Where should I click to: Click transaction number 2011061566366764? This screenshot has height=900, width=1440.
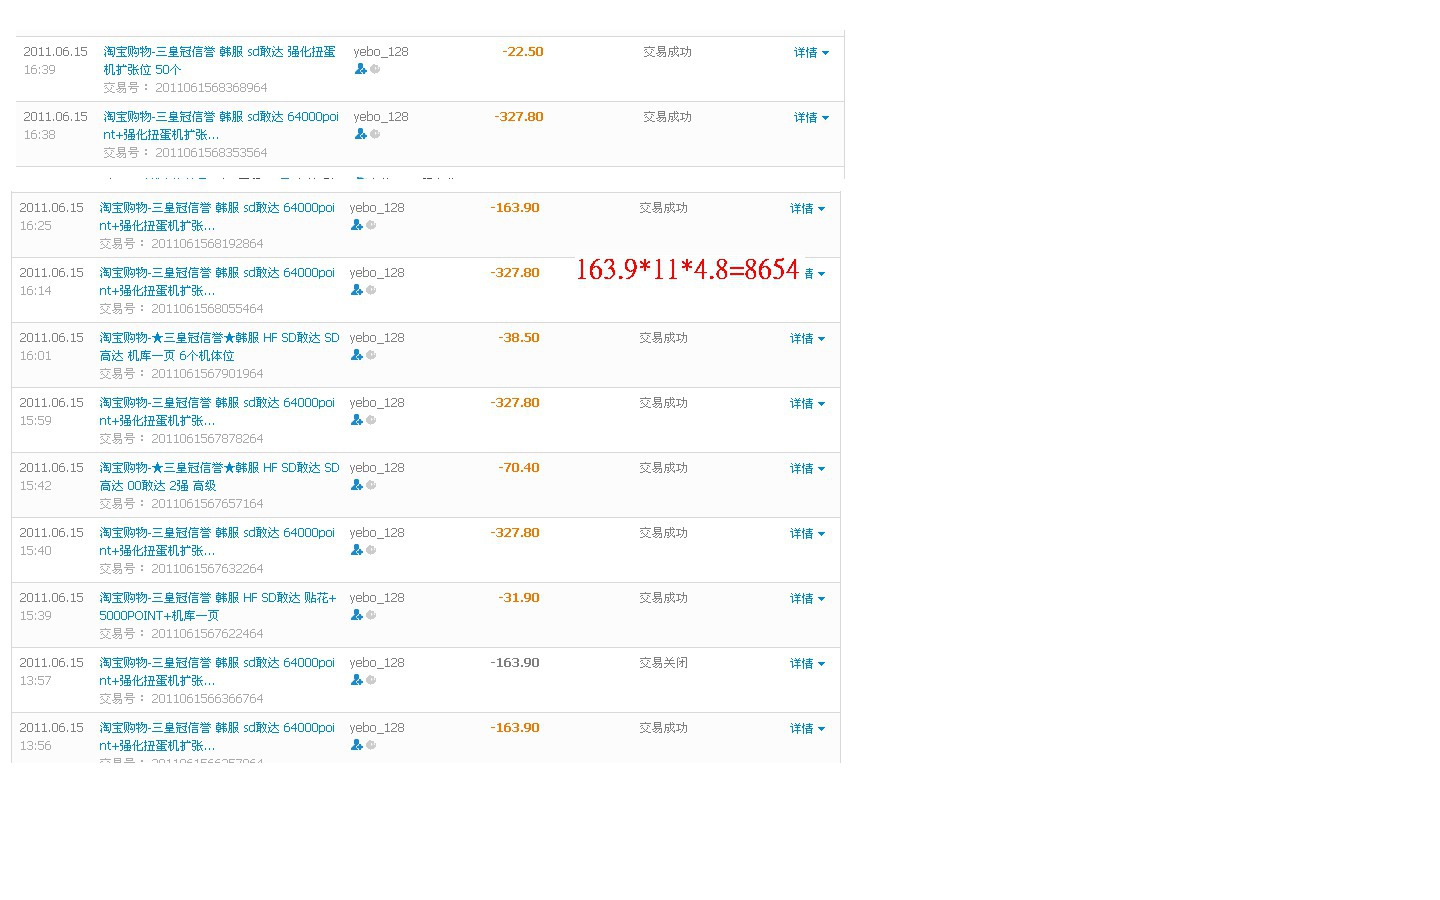click(207, 699)
